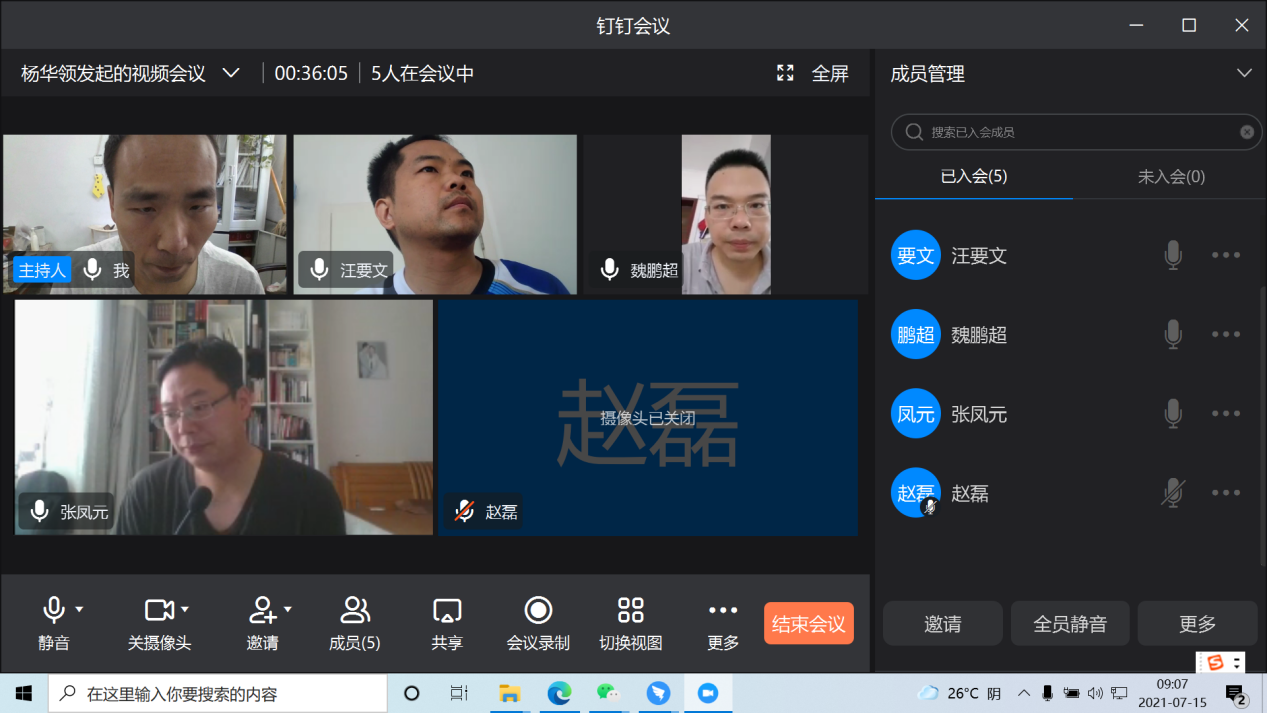
Task: Open 更多 three-dots in bottom toolbar
Action: 723,610
